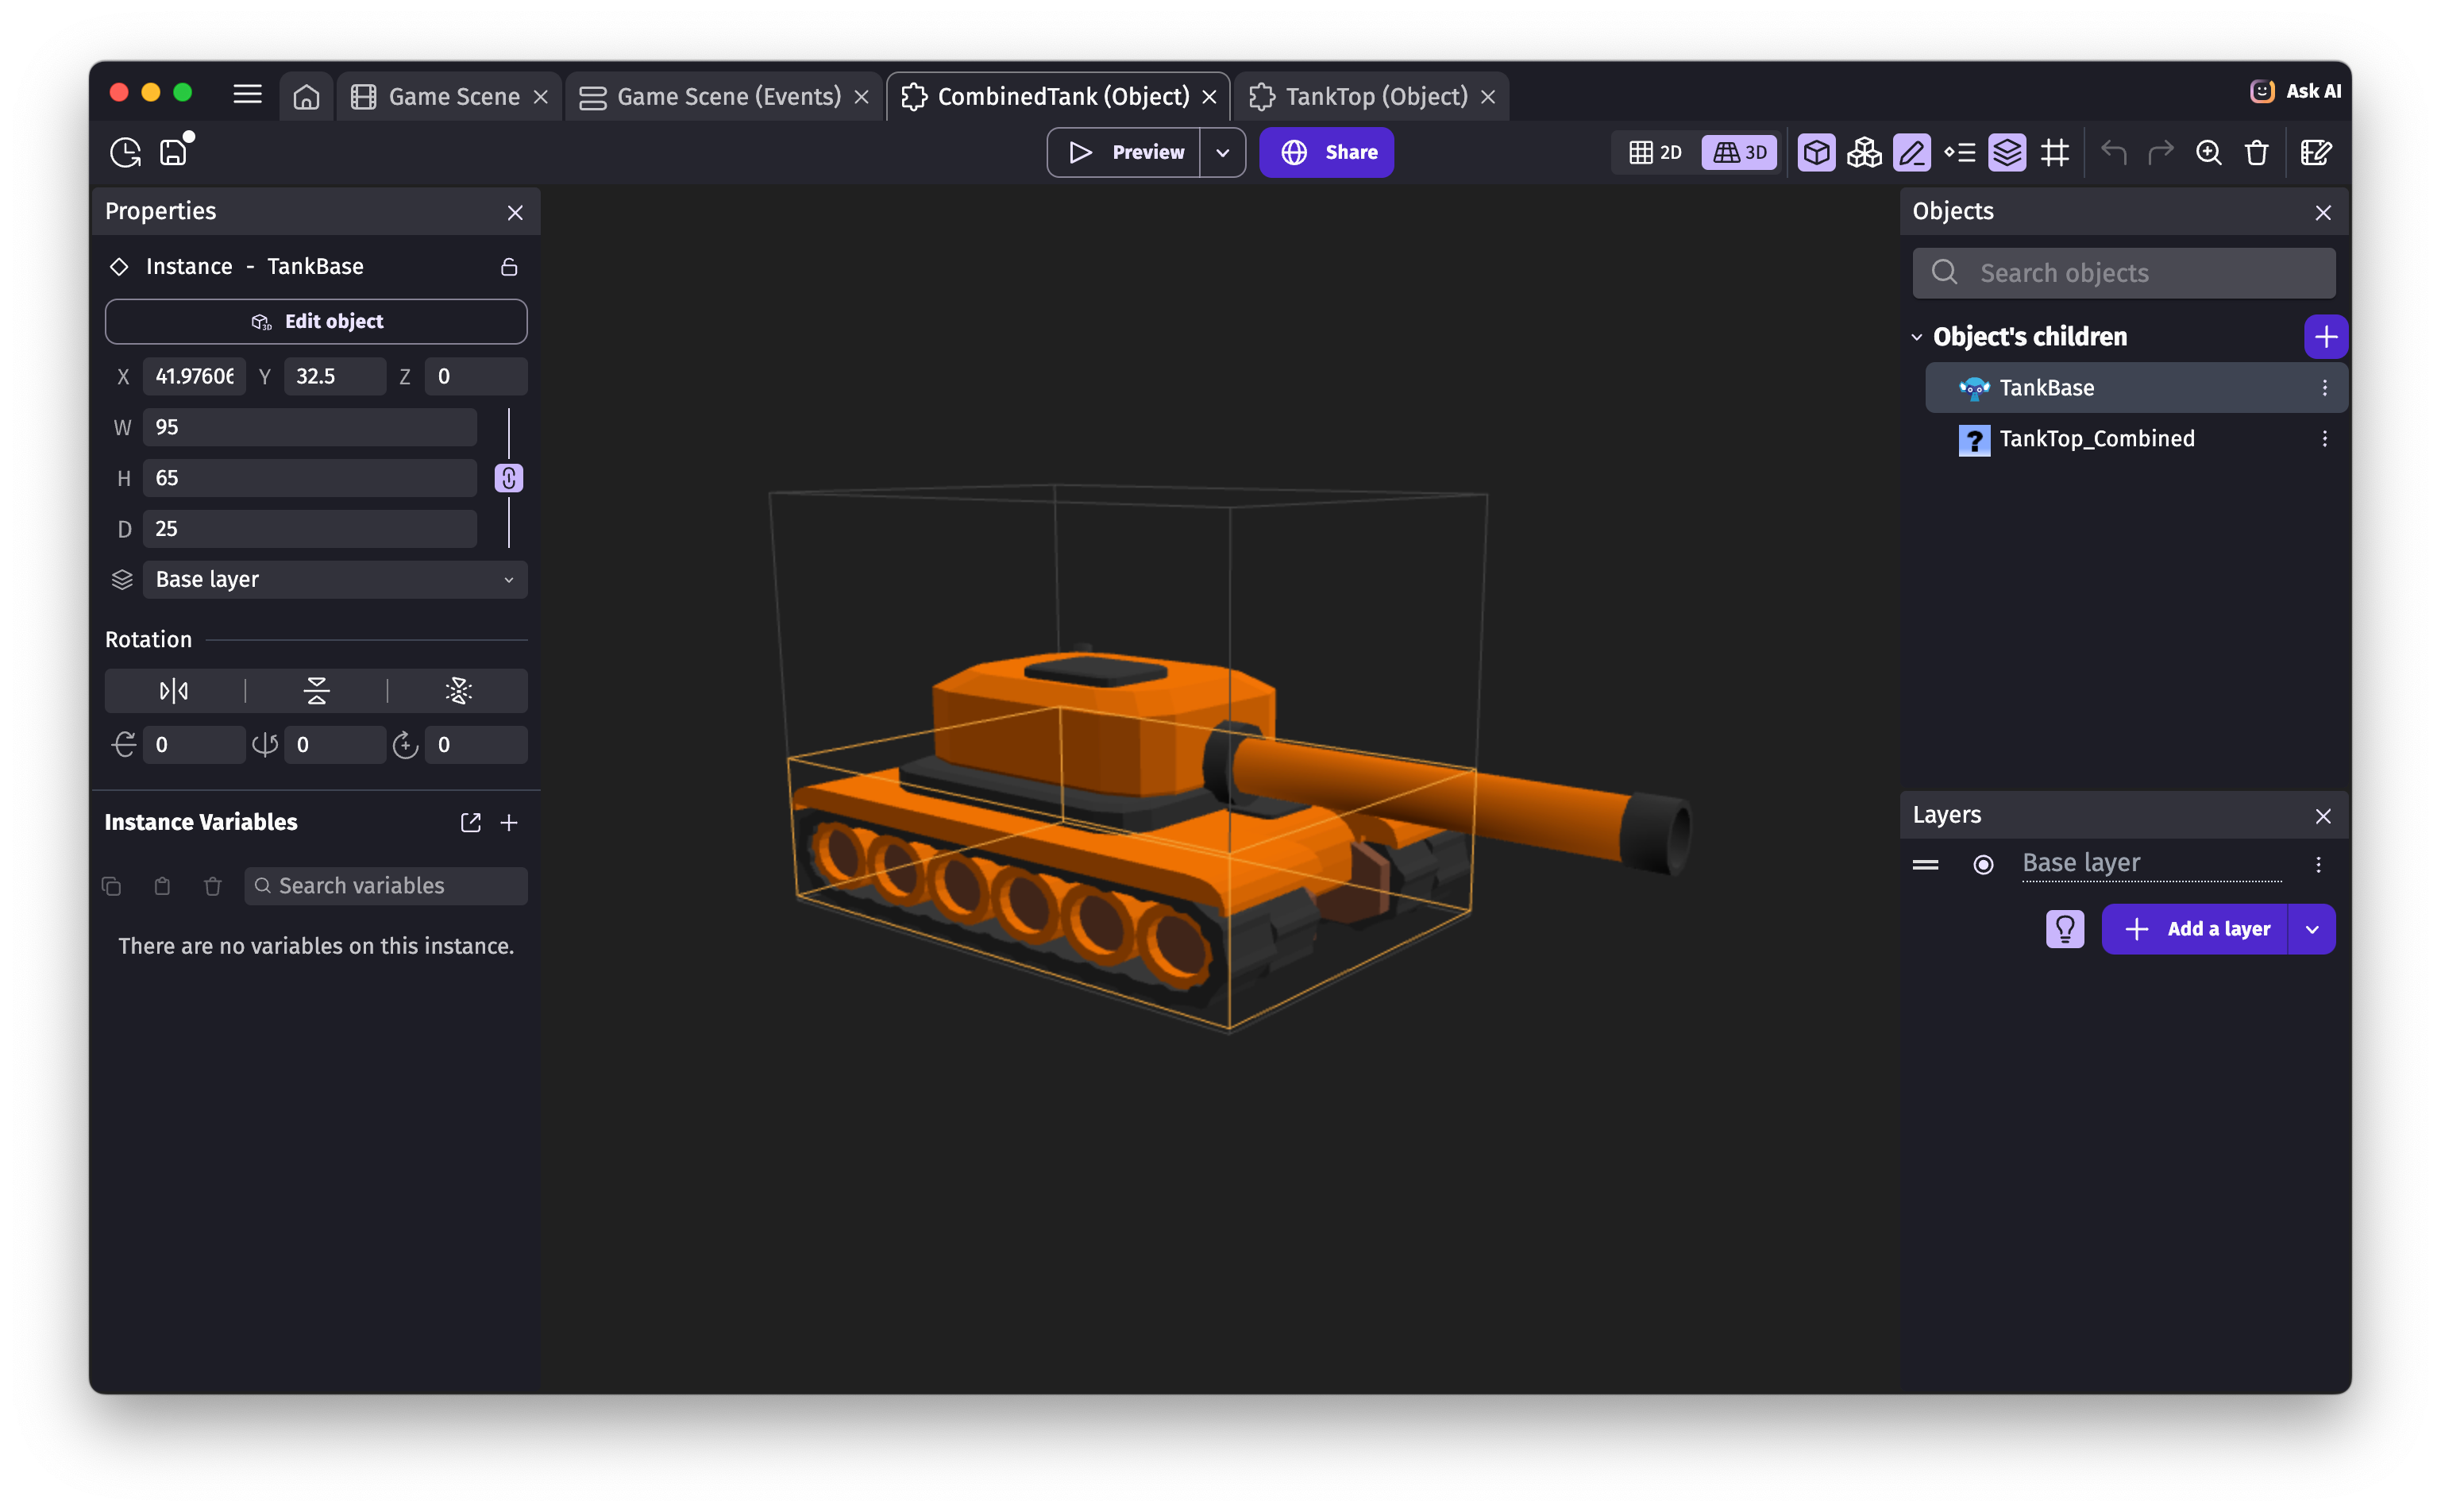2441x1512 pixels.
Task: Open the object groups panel icon
Action: coord(1864,152)
